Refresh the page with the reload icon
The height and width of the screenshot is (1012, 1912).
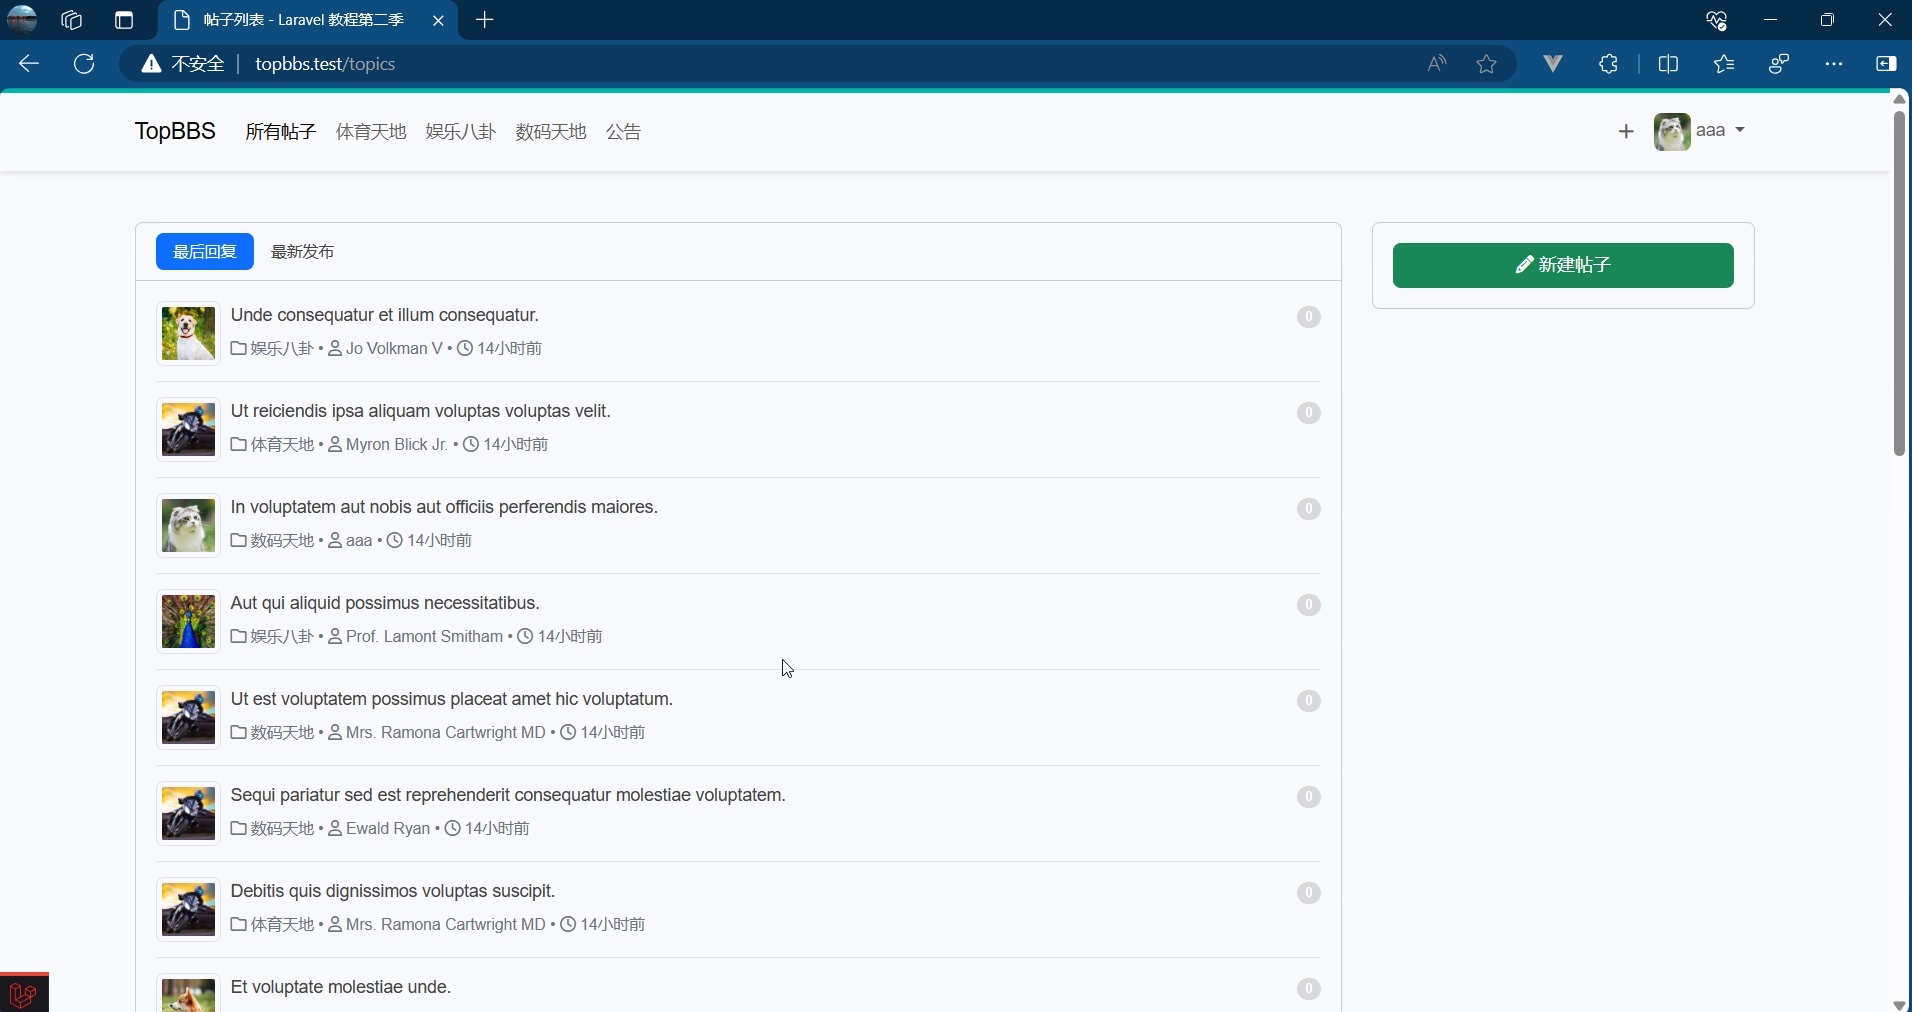pyautogui.click(x=85, y=64)
